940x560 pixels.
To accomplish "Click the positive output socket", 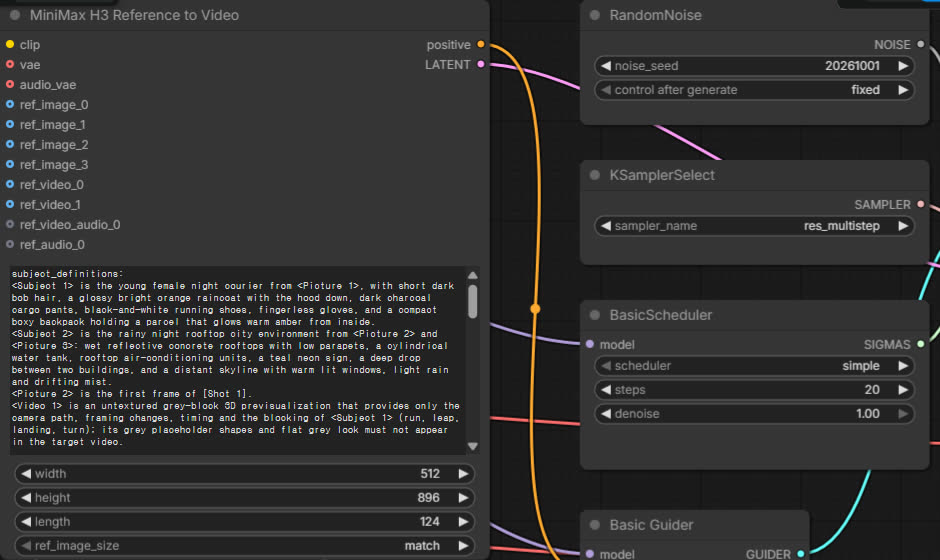I will [x=481, y=44].
